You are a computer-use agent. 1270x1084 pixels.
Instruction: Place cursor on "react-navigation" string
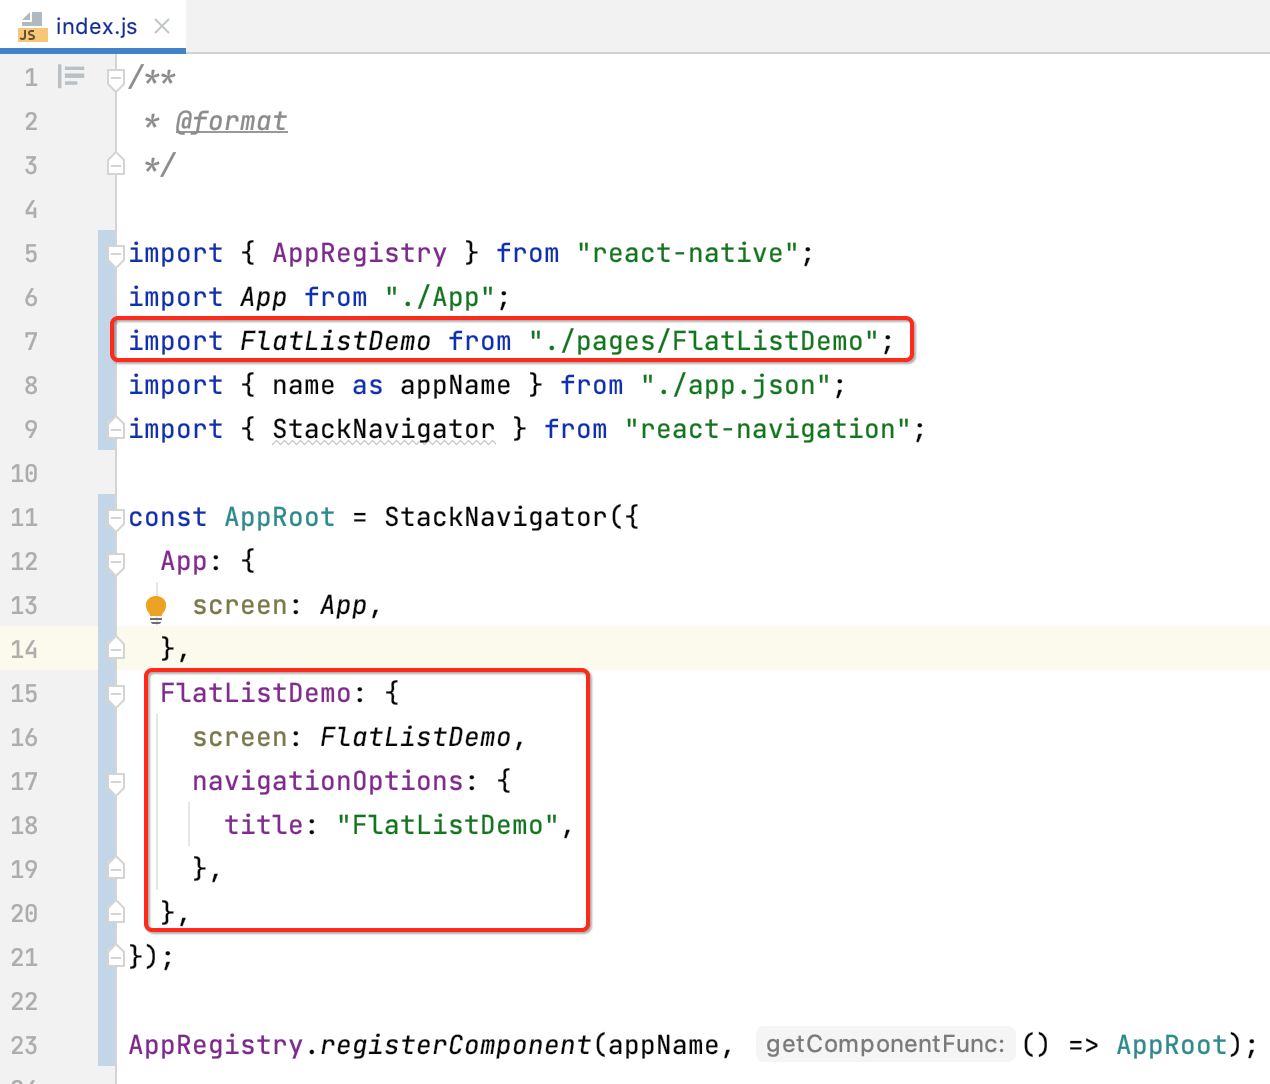point(767,430)
